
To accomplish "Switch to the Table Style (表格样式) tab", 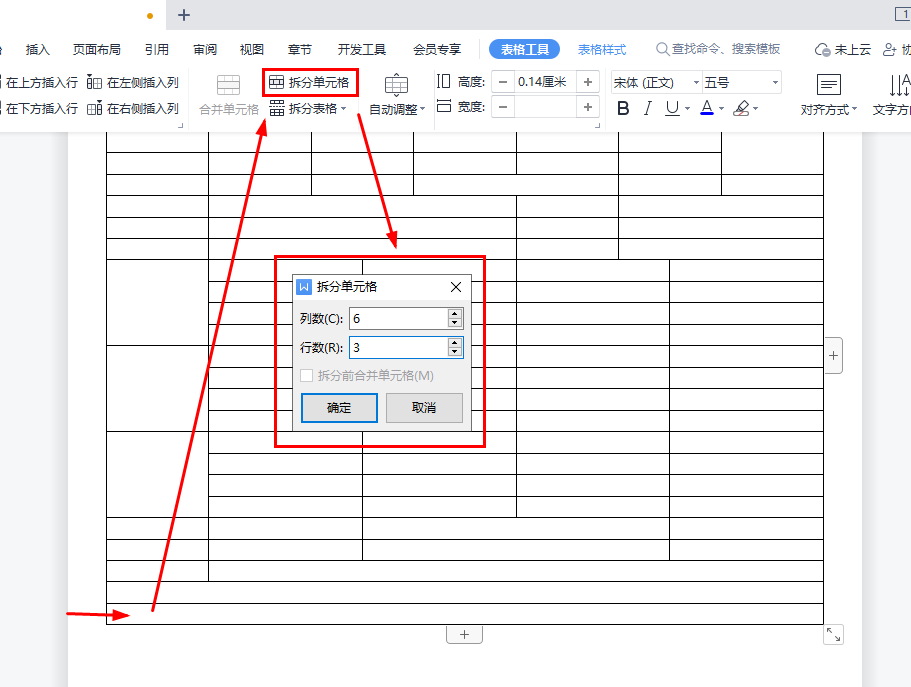I will tap(602, 49).
